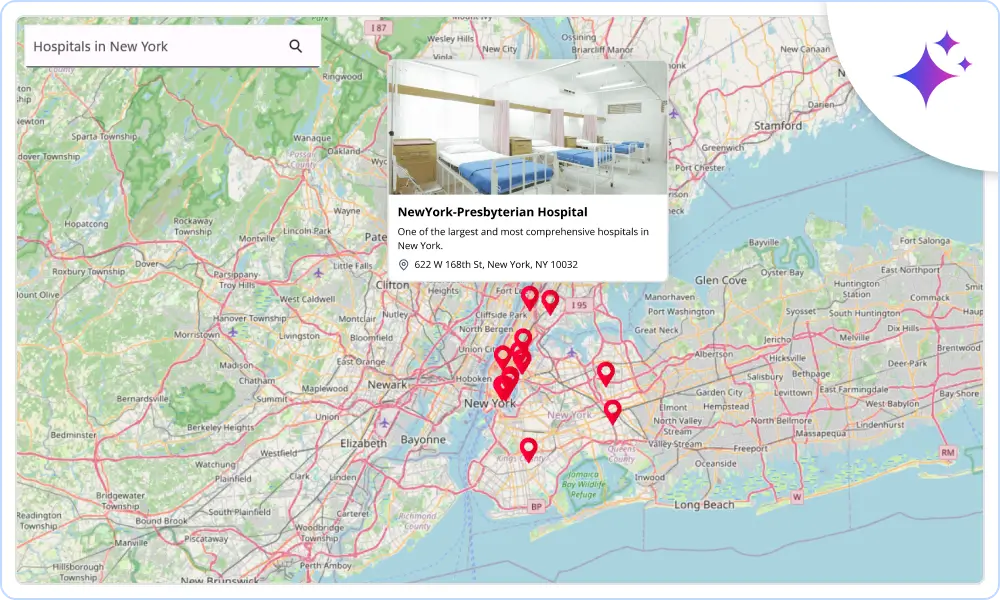Click the location pin icon beside the address

click(403, 265)
